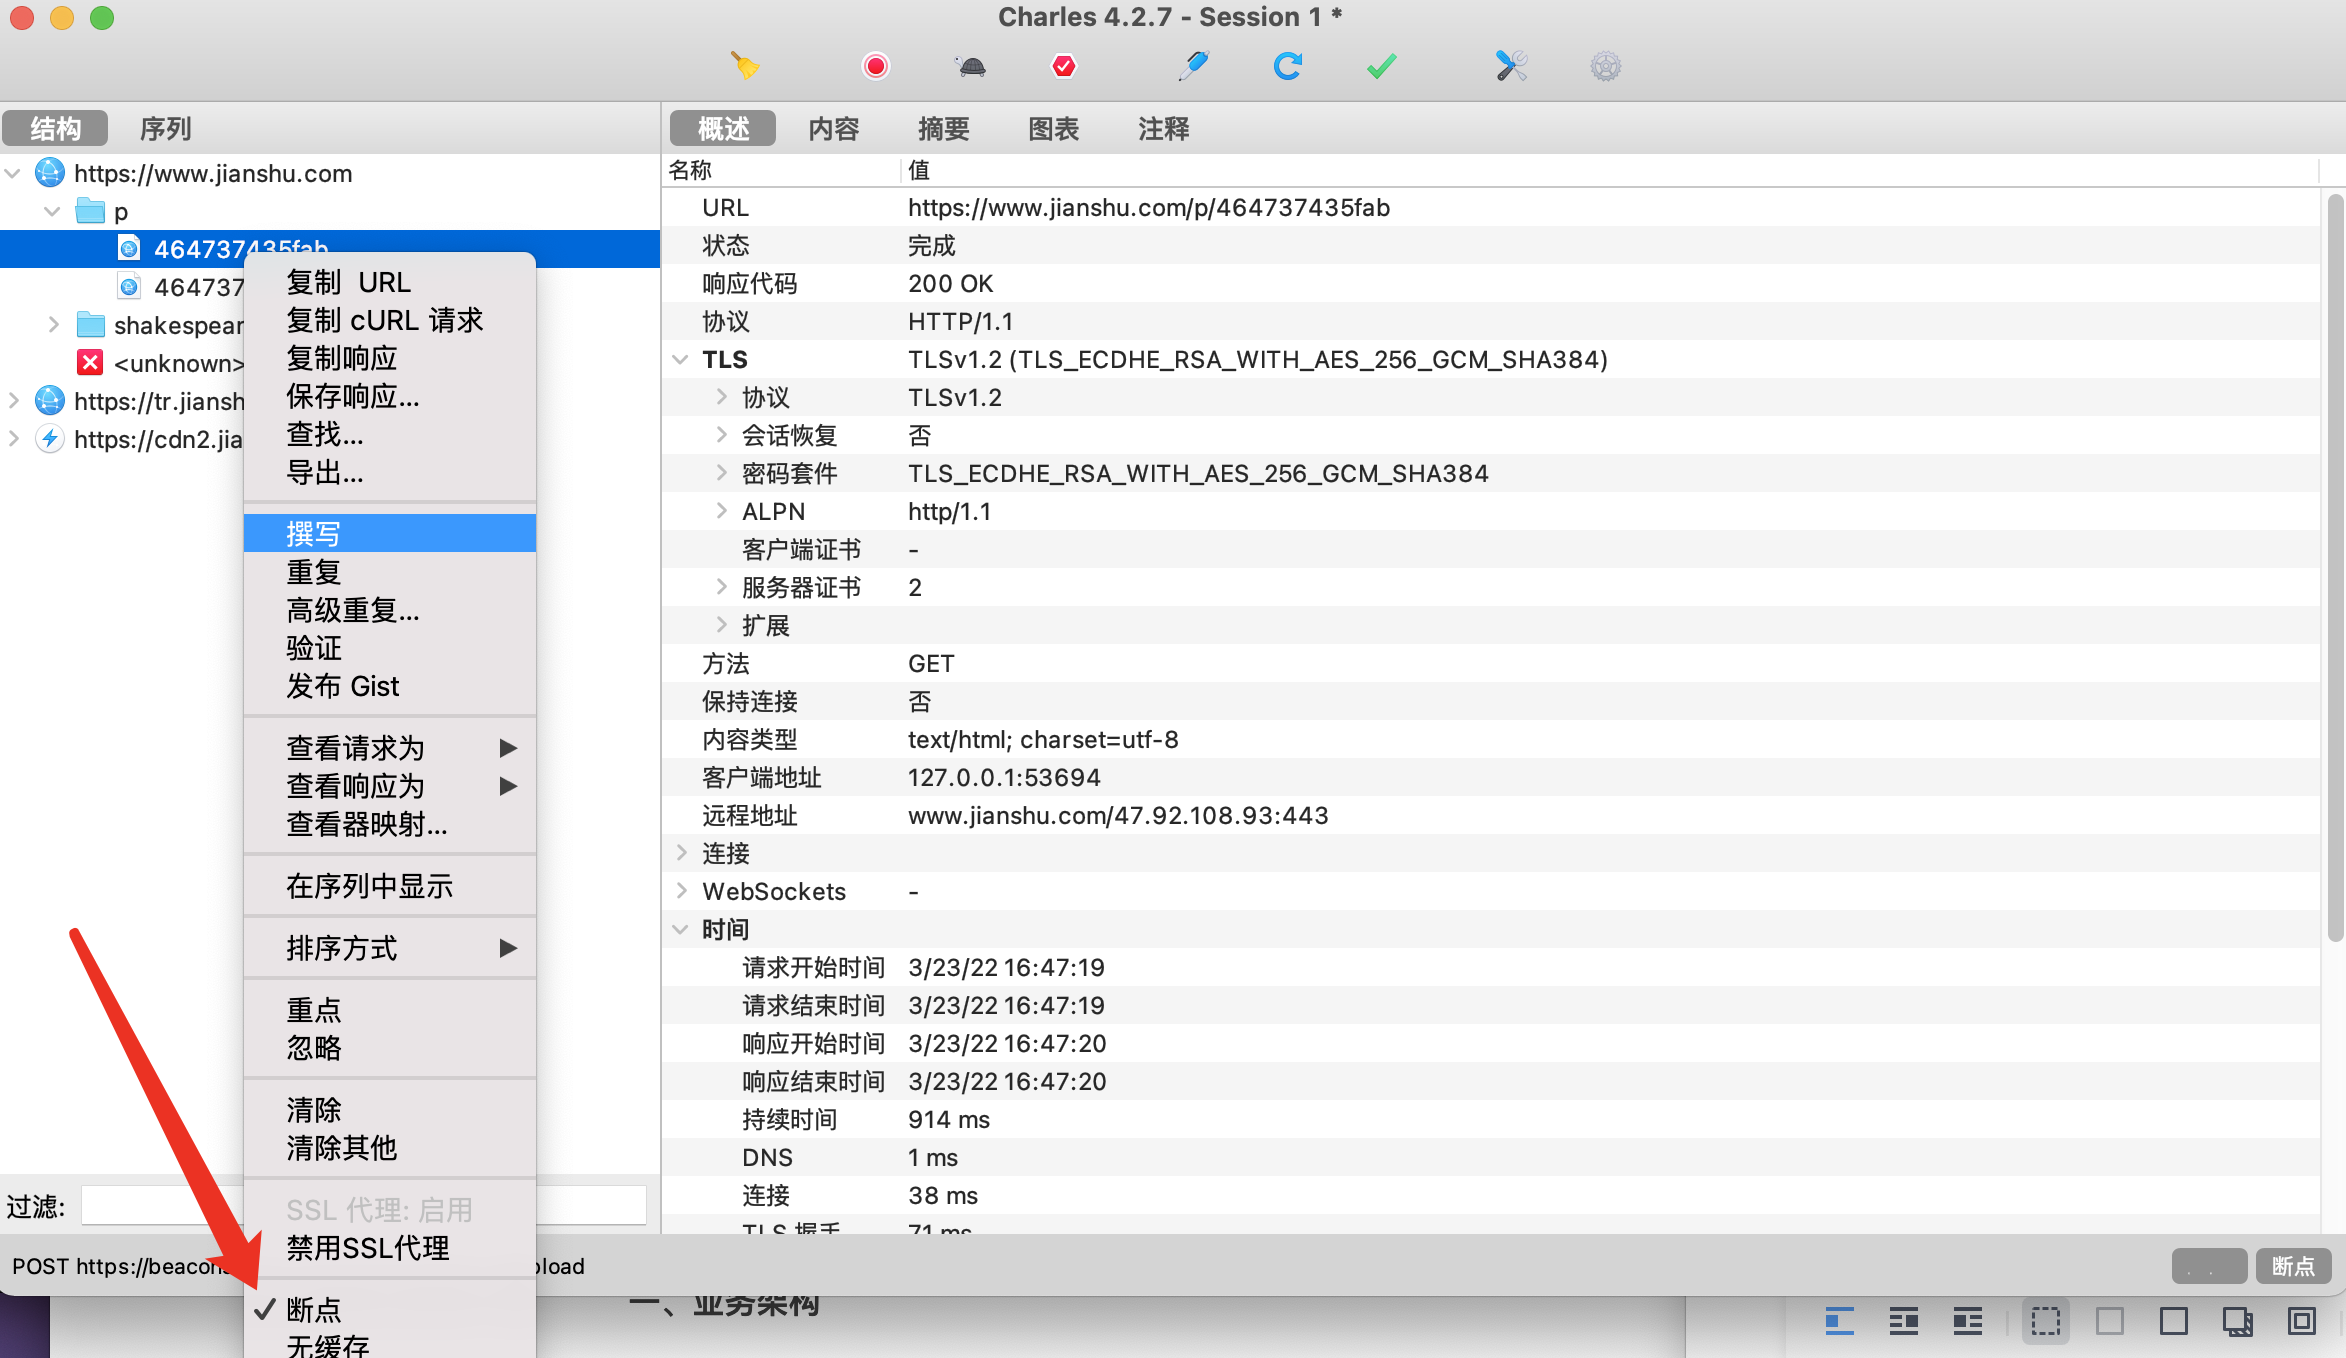This screenshot has width=2346, height=1358.
Task: Expand the https://tr.jianshu host node
Action: pyautogui.click(x=13, y=401)
